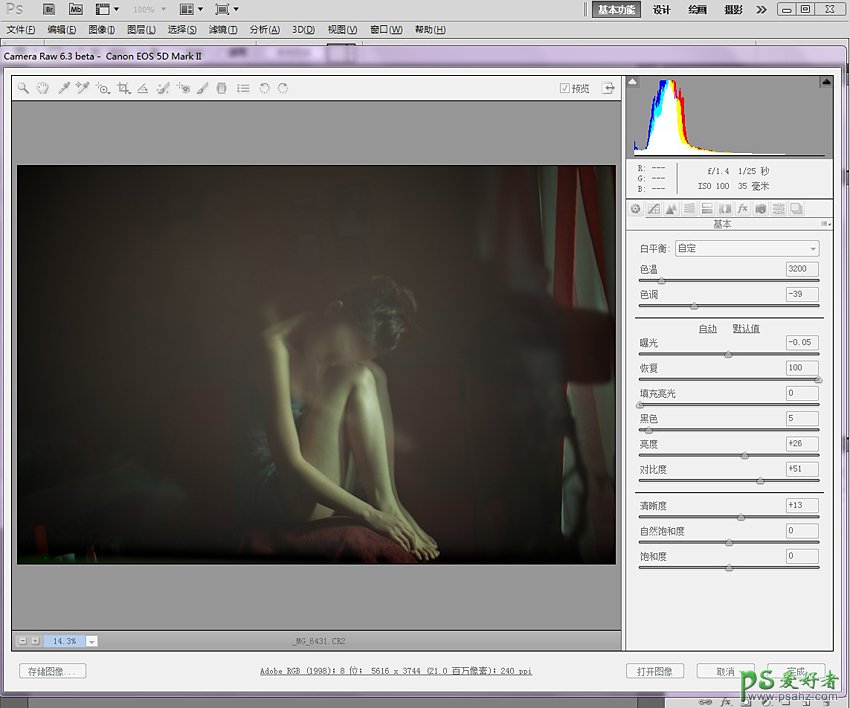This screenshot has width=850, height=708.
Task: Click the 对比度 contrast slider handle
Action: (x=760, y=481)
